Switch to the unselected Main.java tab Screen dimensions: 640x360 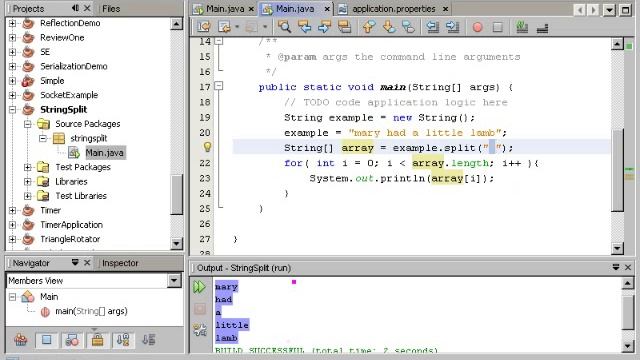pyautogui.click(x=225, y=9)
